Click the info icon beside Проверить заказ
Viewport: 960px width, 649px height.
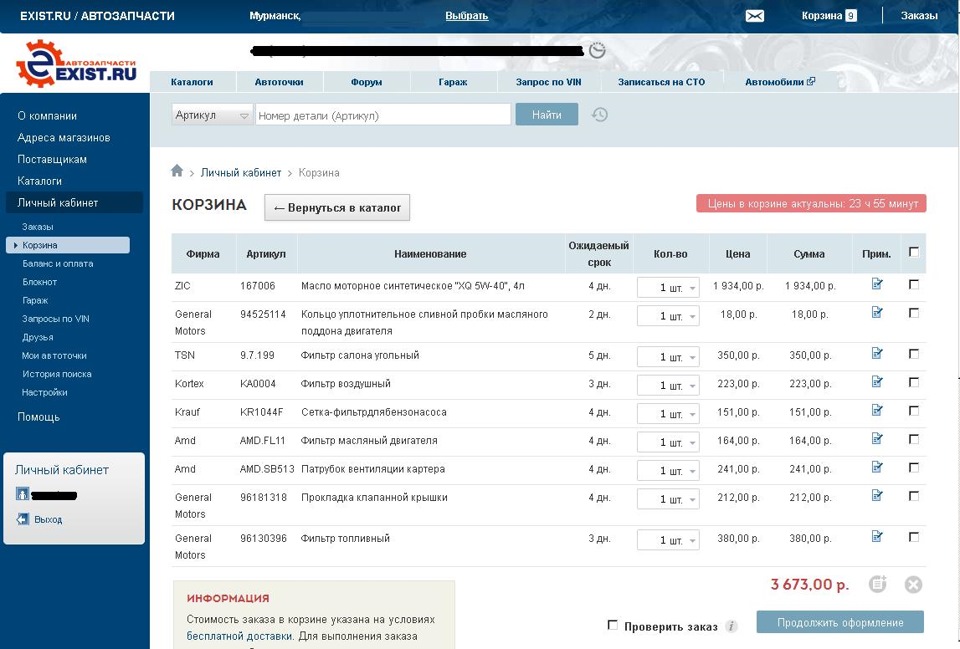pyautogui.click(x=731, y=624)
